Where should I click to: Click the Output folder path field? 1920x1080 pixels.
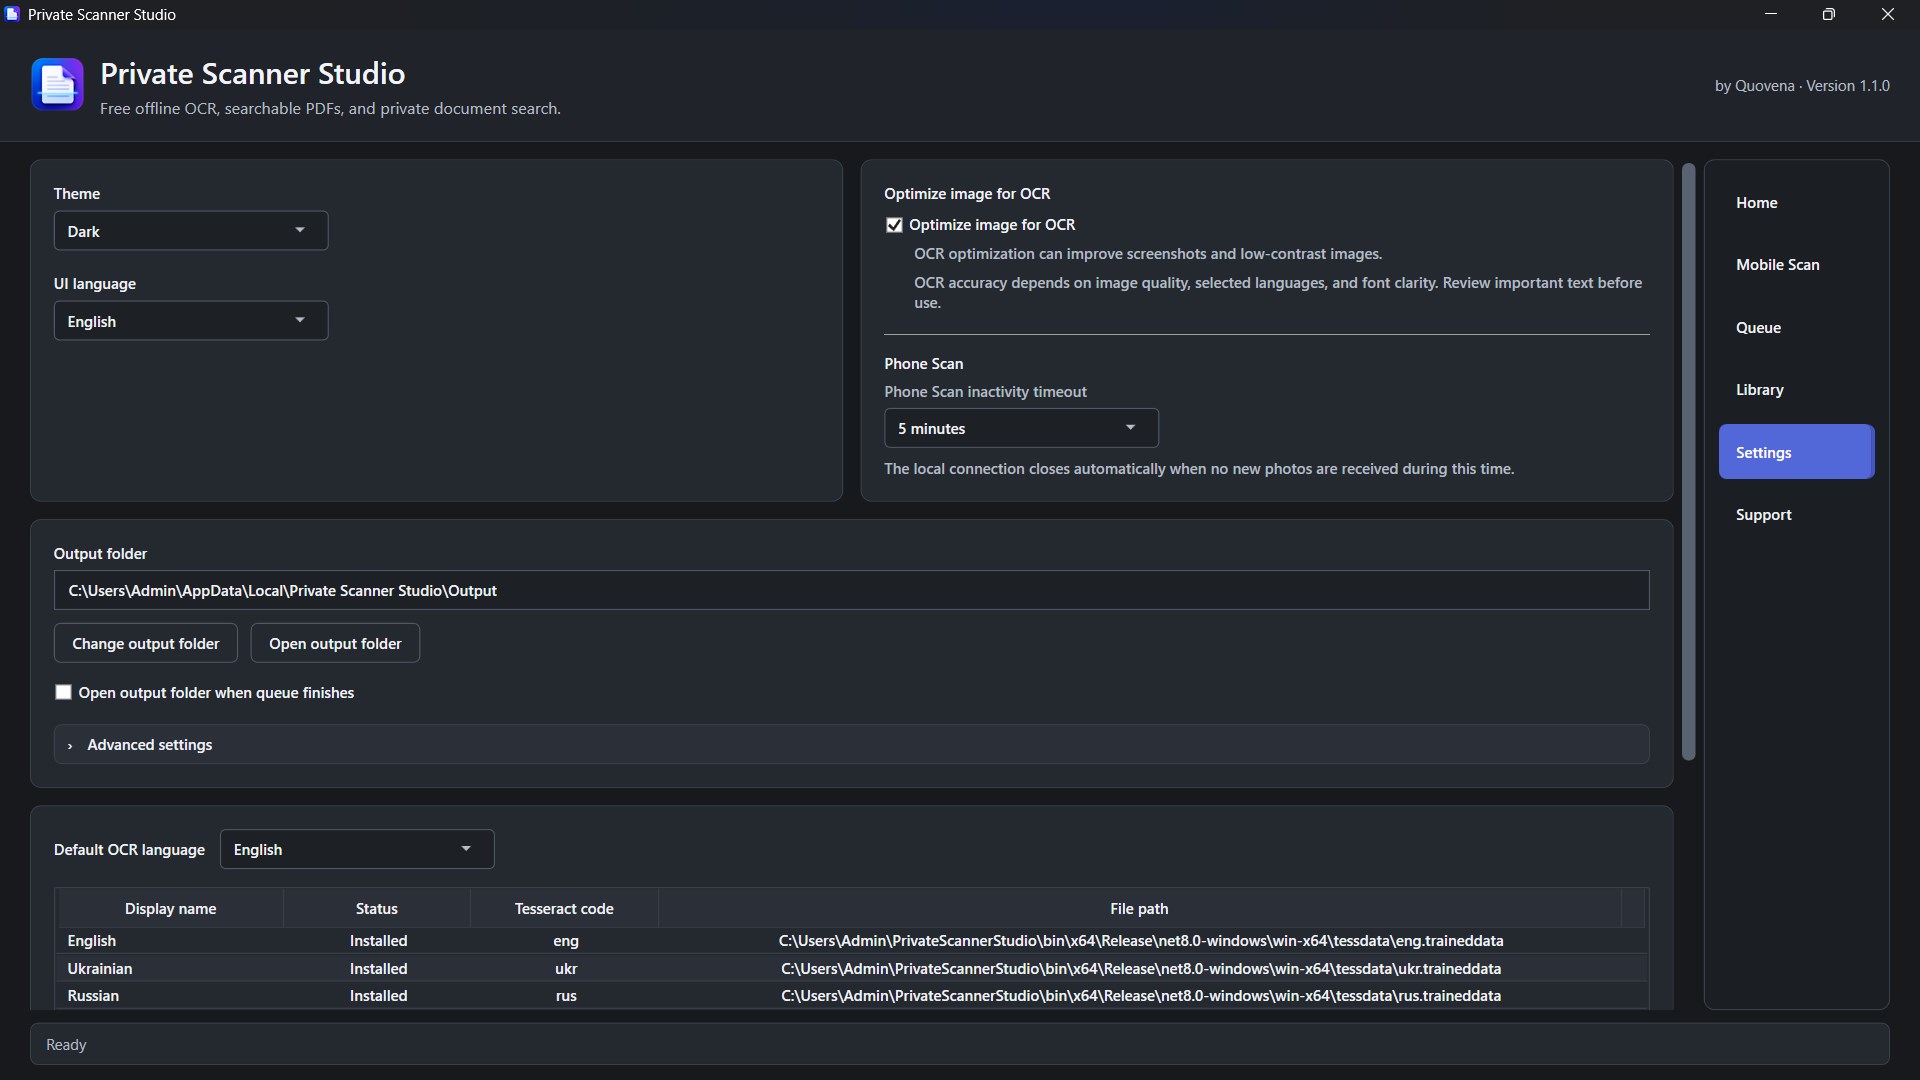851,590
